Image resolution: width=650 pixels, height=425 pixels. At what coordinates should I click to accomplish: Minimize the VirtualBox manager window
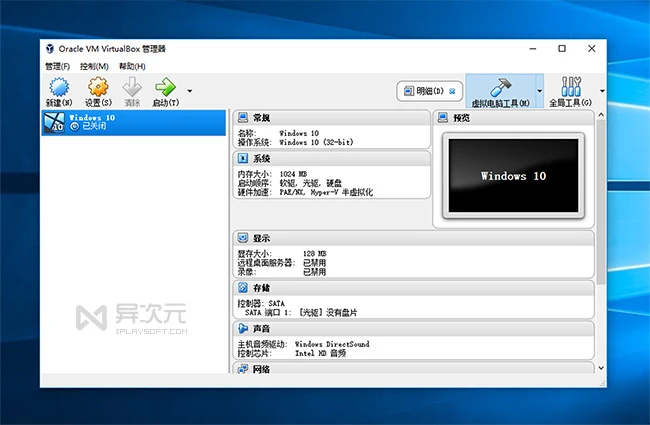(x=533, y=49)
